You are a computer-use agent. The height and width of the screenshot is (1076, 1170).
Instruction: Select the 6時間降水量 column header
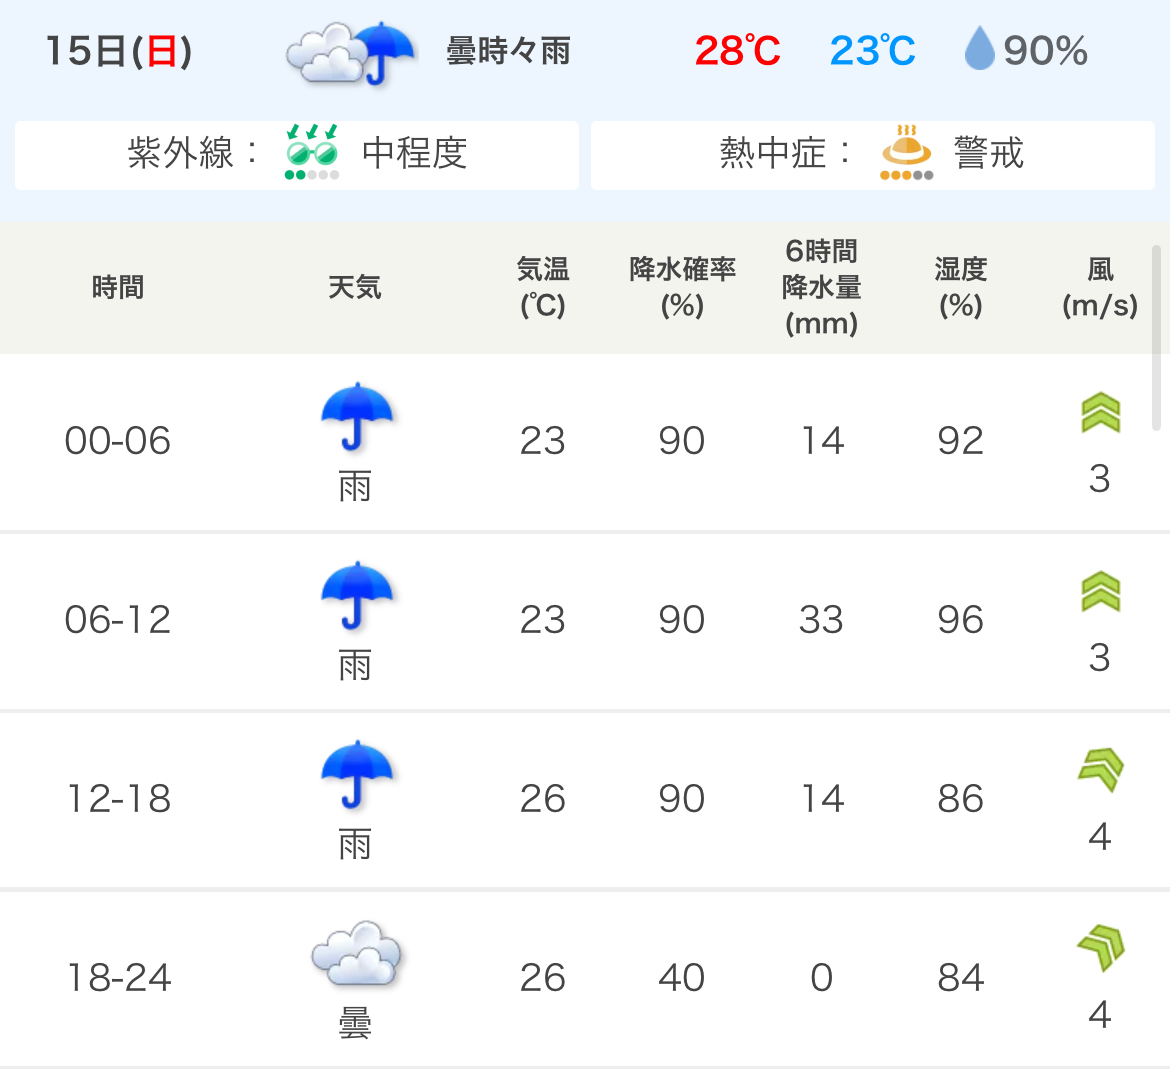click(822, 287)
